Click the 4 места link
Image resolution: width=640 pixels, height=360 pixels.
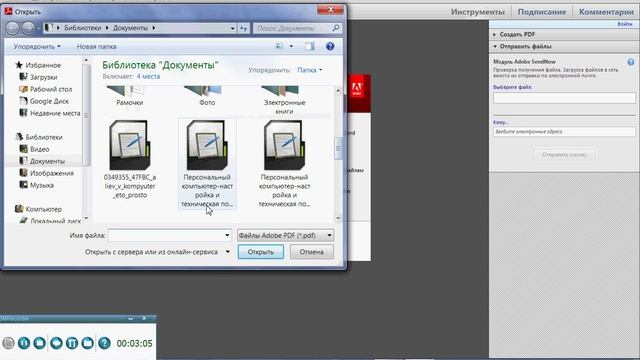pyautogui.click(x=148, y=76)
